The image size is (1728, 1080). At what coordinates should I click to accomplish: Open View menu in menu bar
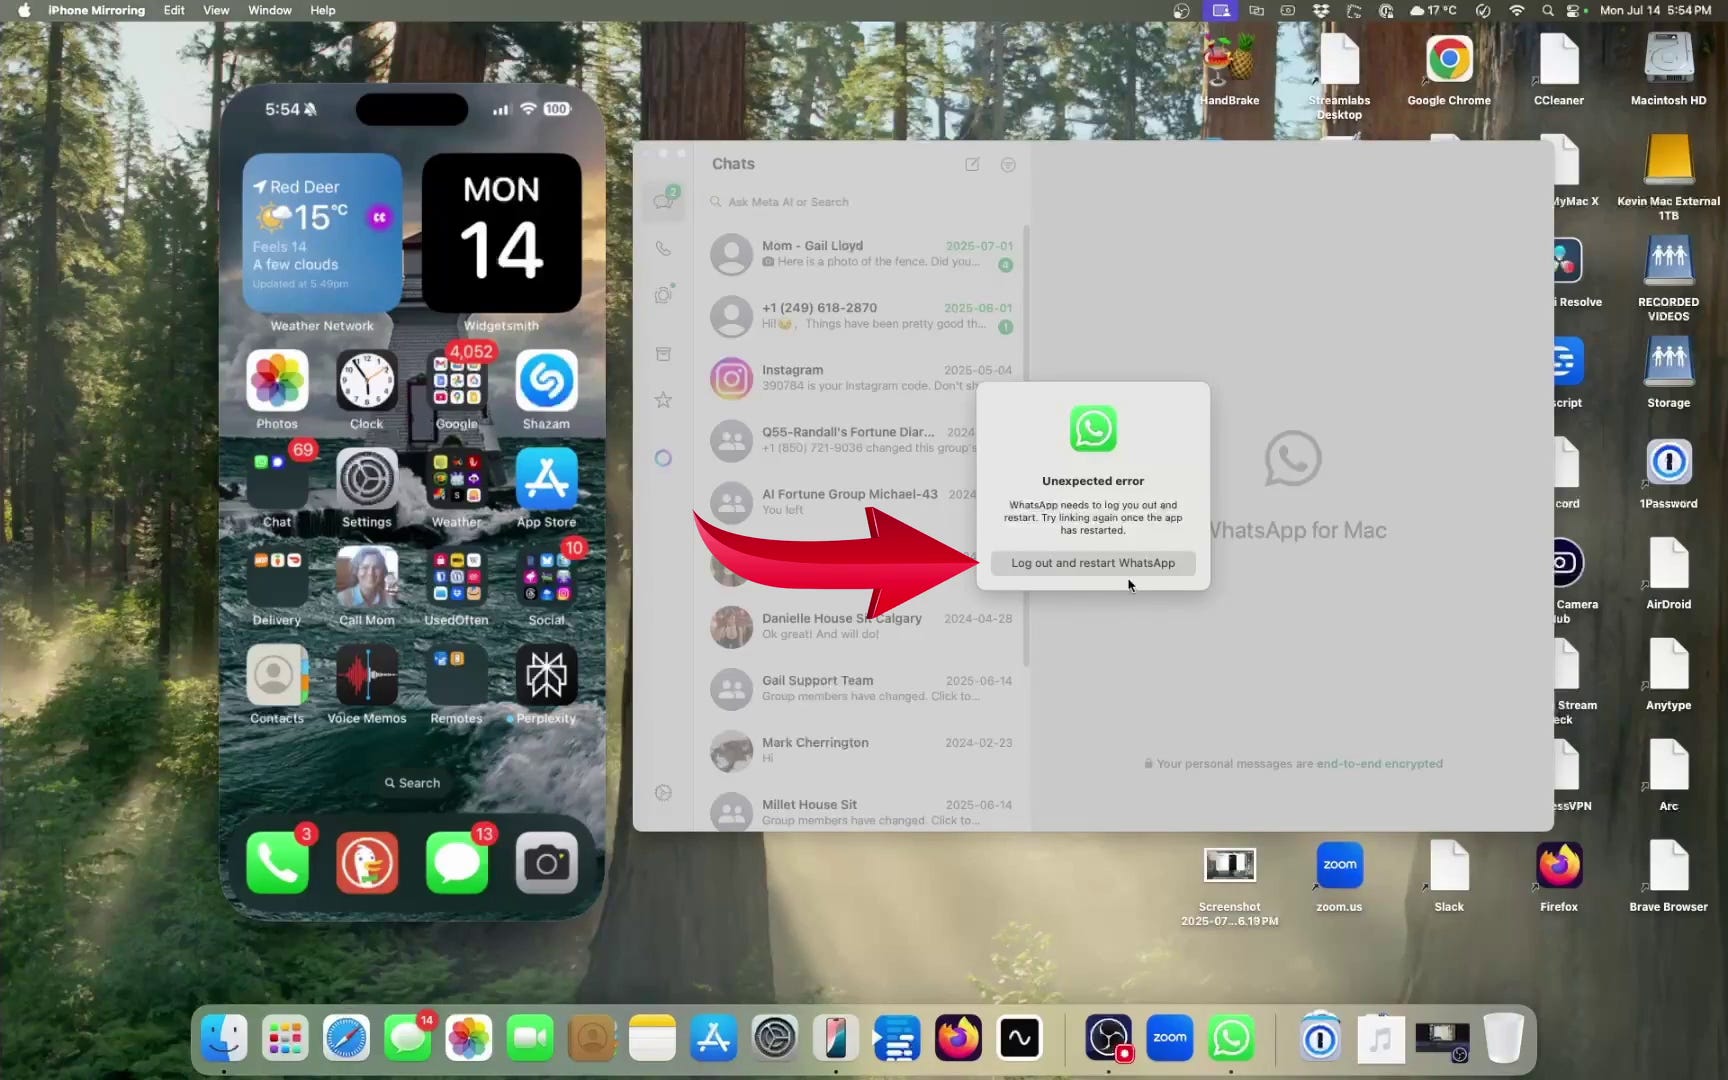(x=216, y=10)
